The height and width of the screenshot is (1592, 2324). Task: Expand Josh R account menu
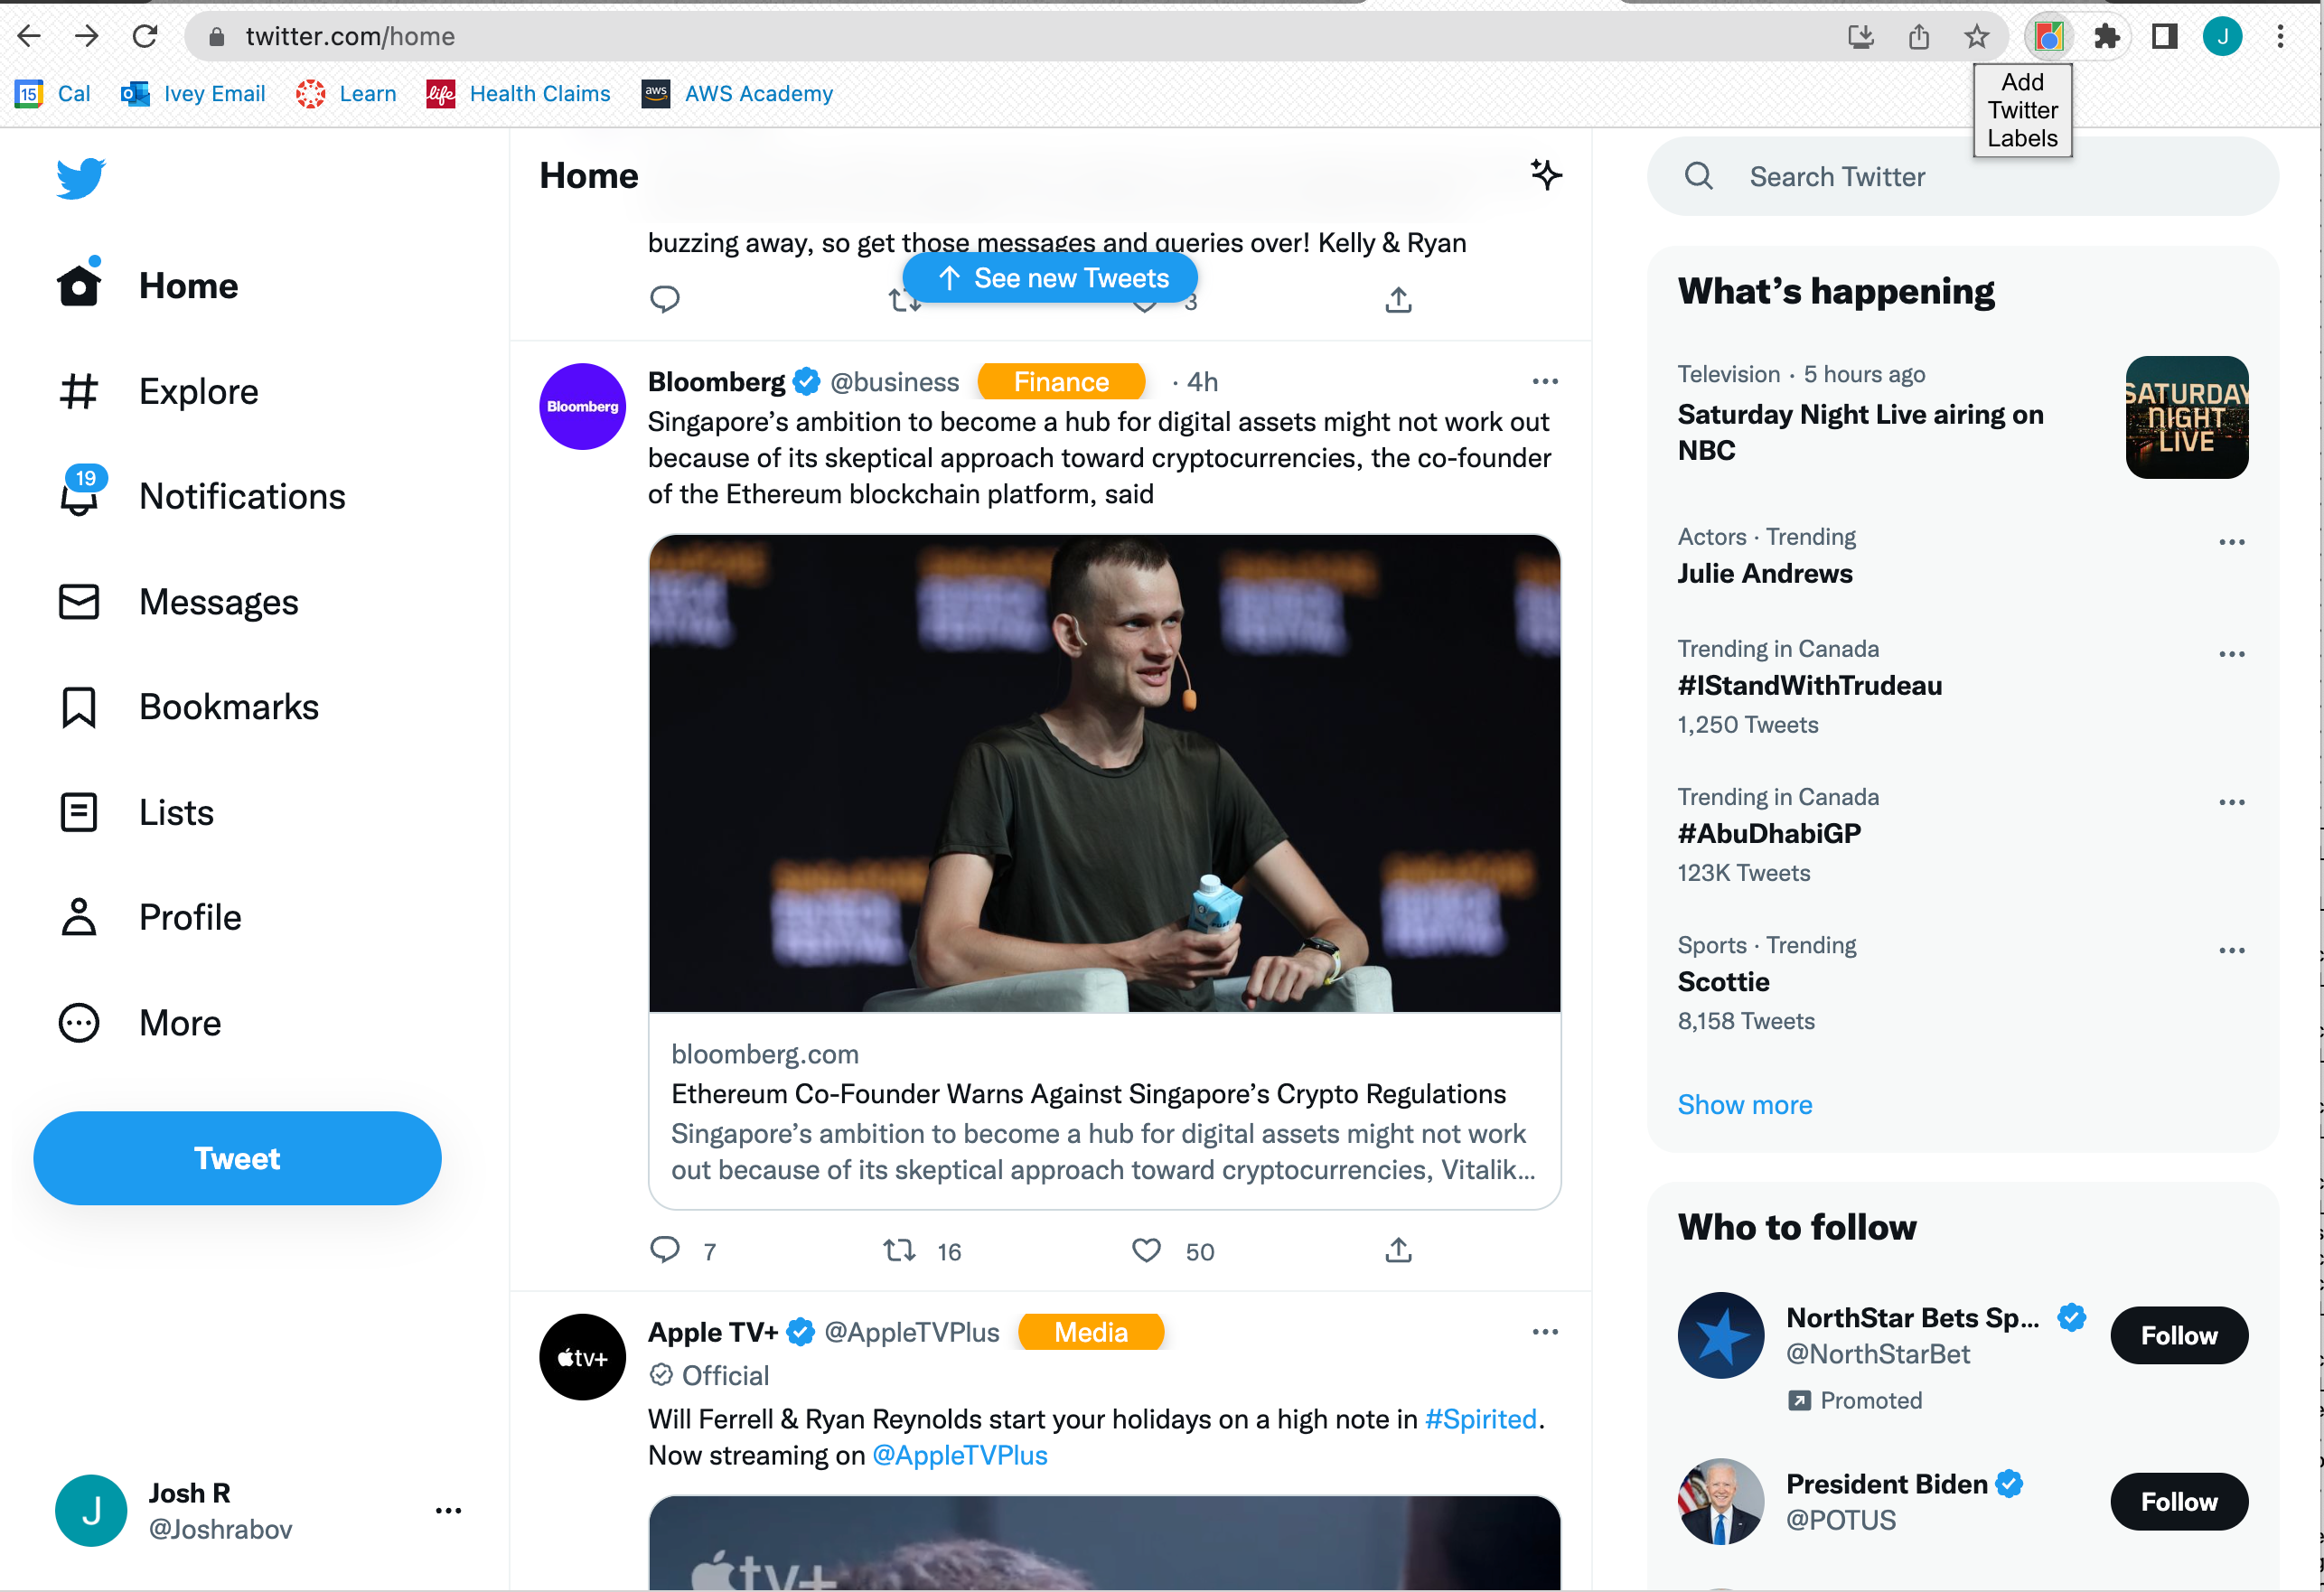pos(448,1510)
